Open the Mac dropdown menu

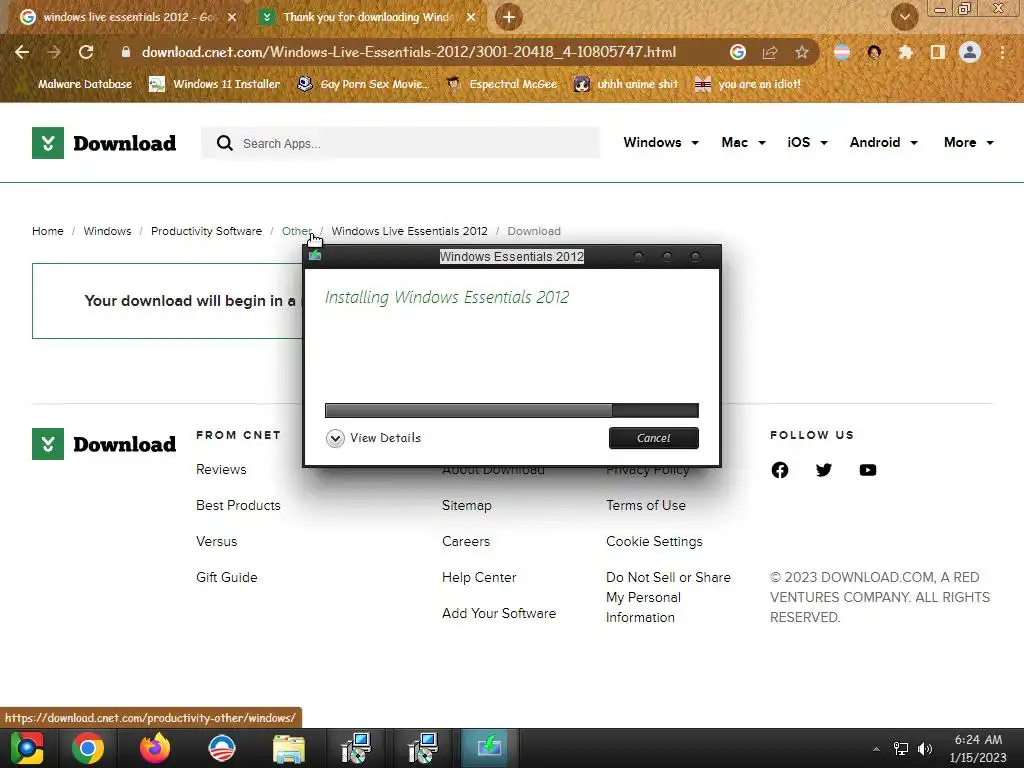coord(743,142)
